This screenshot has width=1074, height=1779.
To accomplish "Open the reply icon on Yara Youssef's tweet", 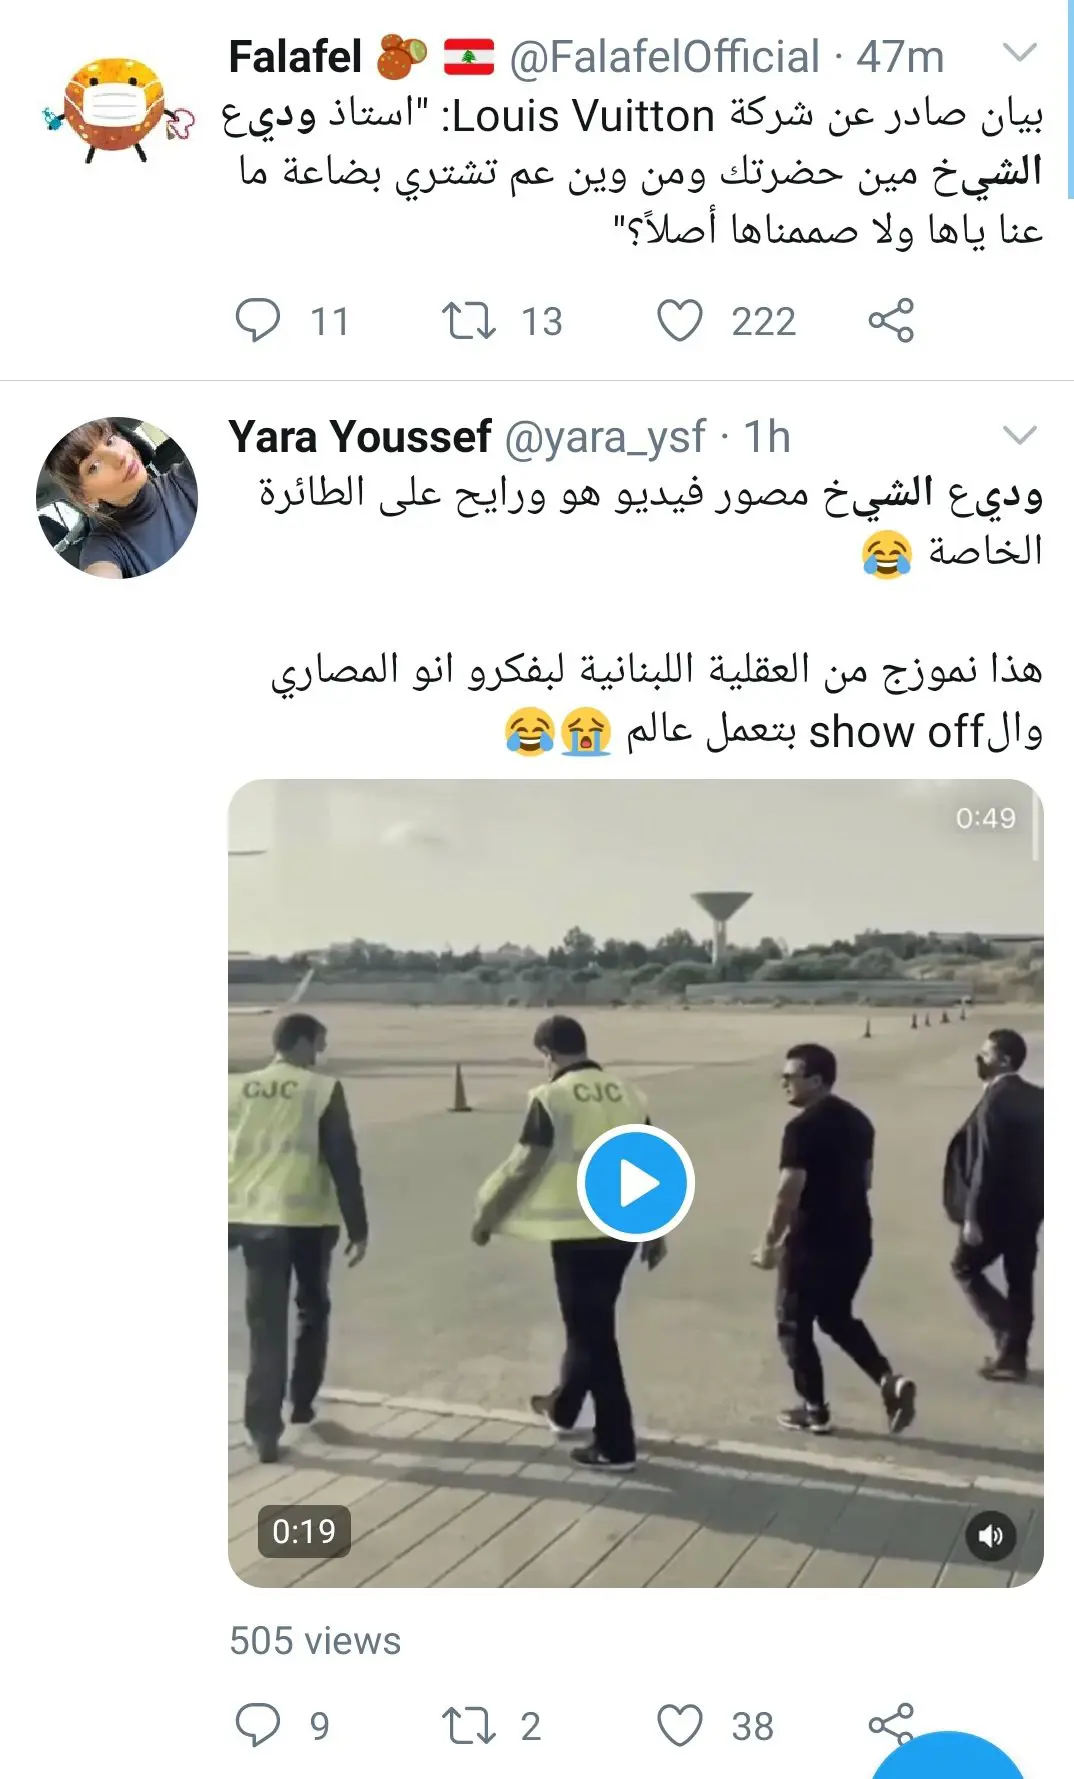I will pyautogui.click(x=257, y=1725).
